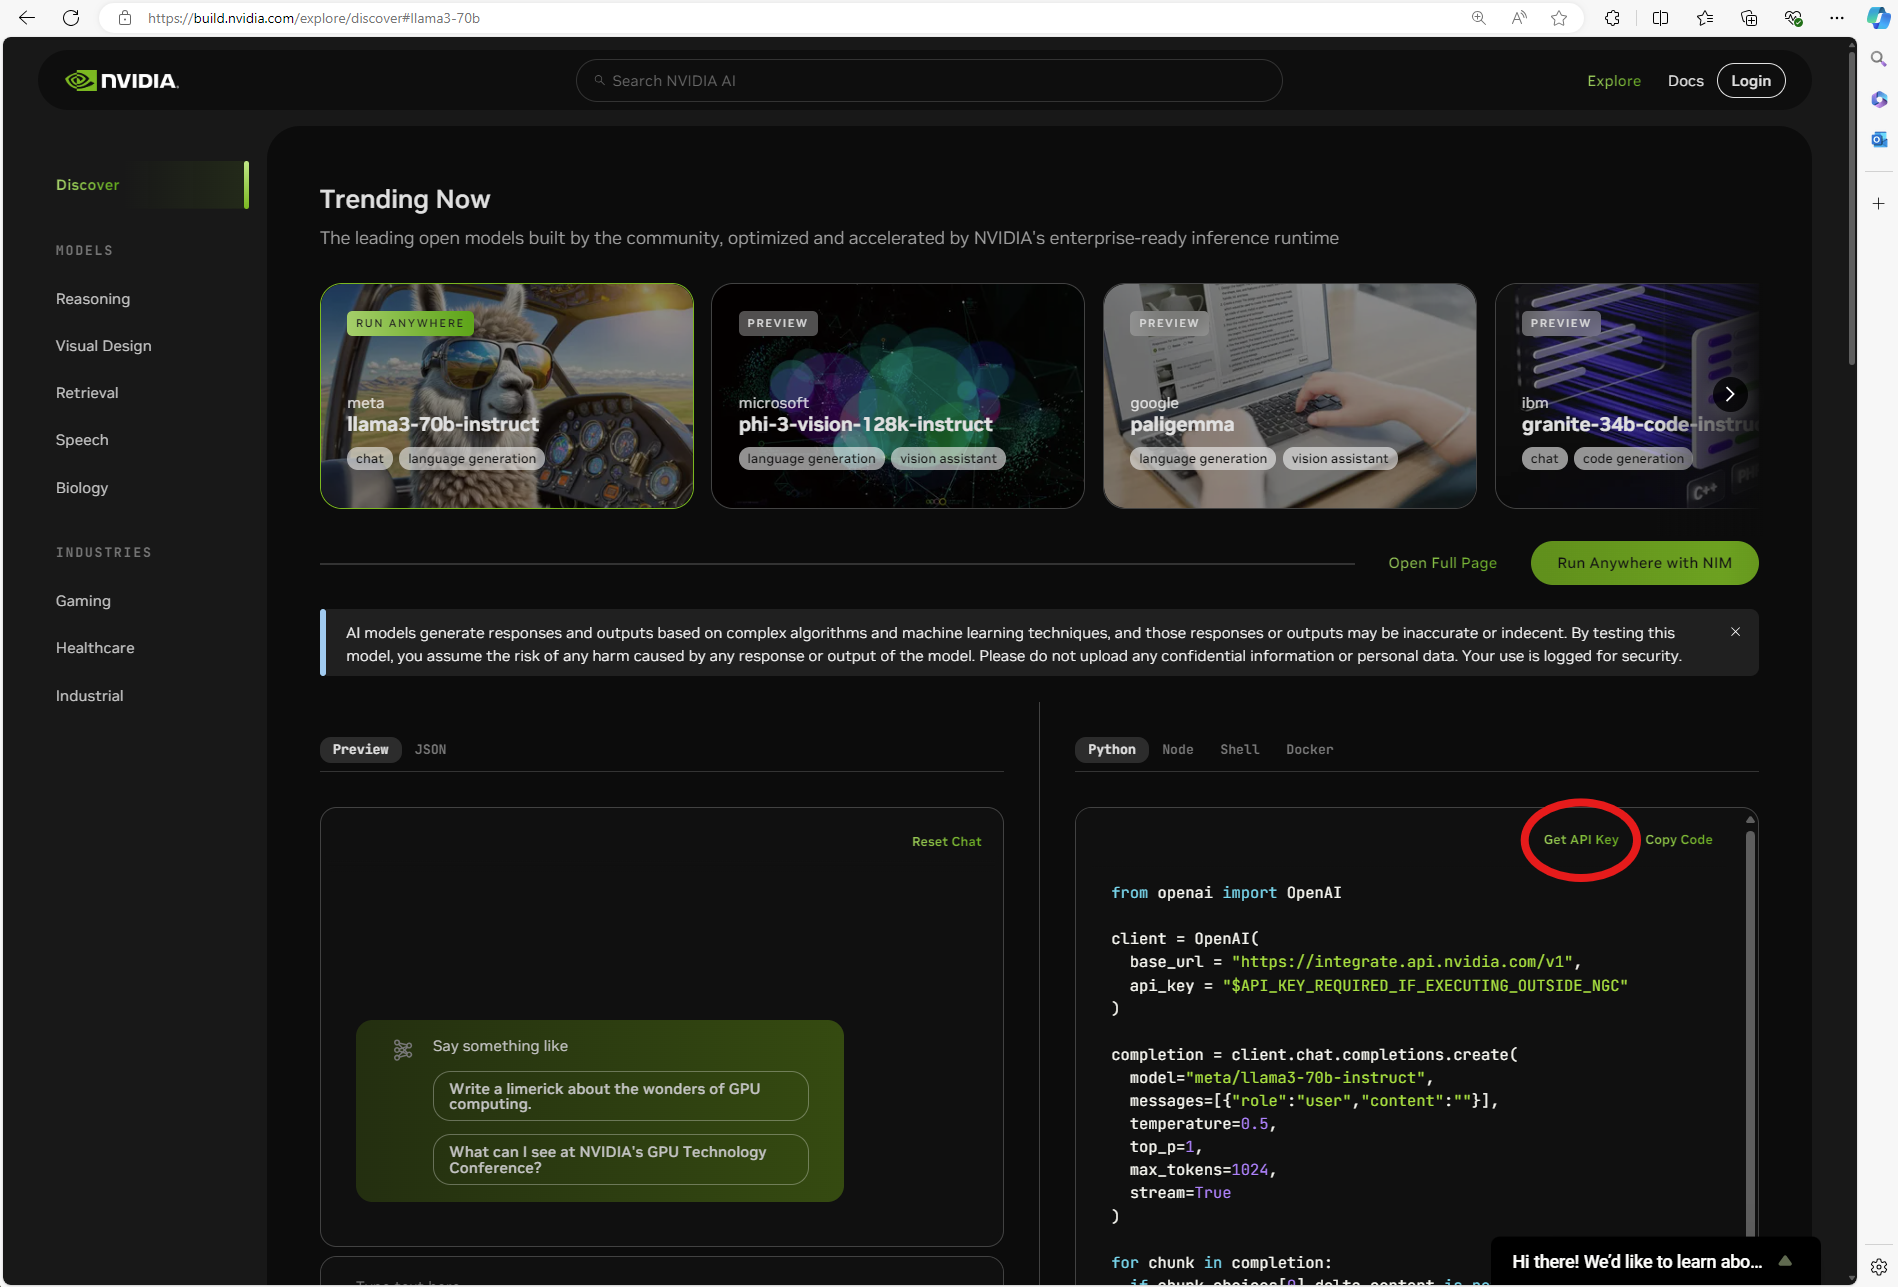Open sidebar settings gear icon
Viewport: 1898px width, 1287px height.
[x=1878, y=1266]
